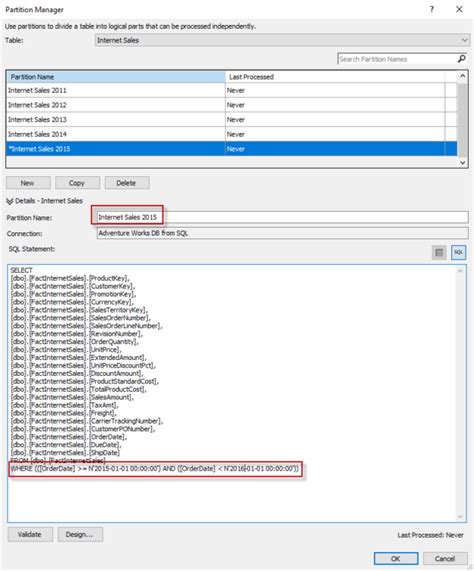Click the [DueDate] column line
The height and width of the screenshot is (571, 474).
(x=66, y=445)
